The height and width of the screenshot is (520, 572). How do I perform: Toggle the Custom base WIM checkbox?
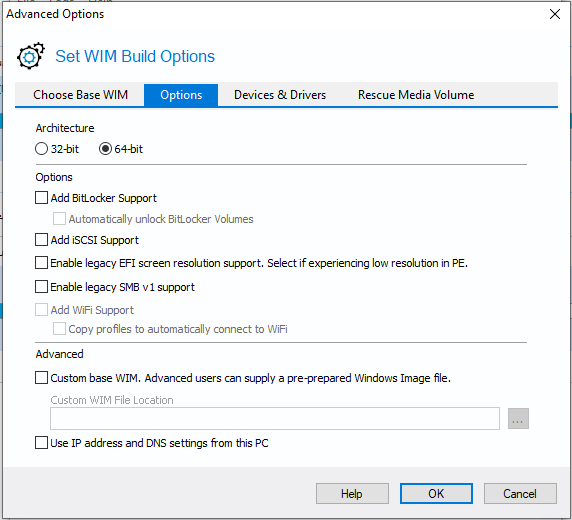41,378
